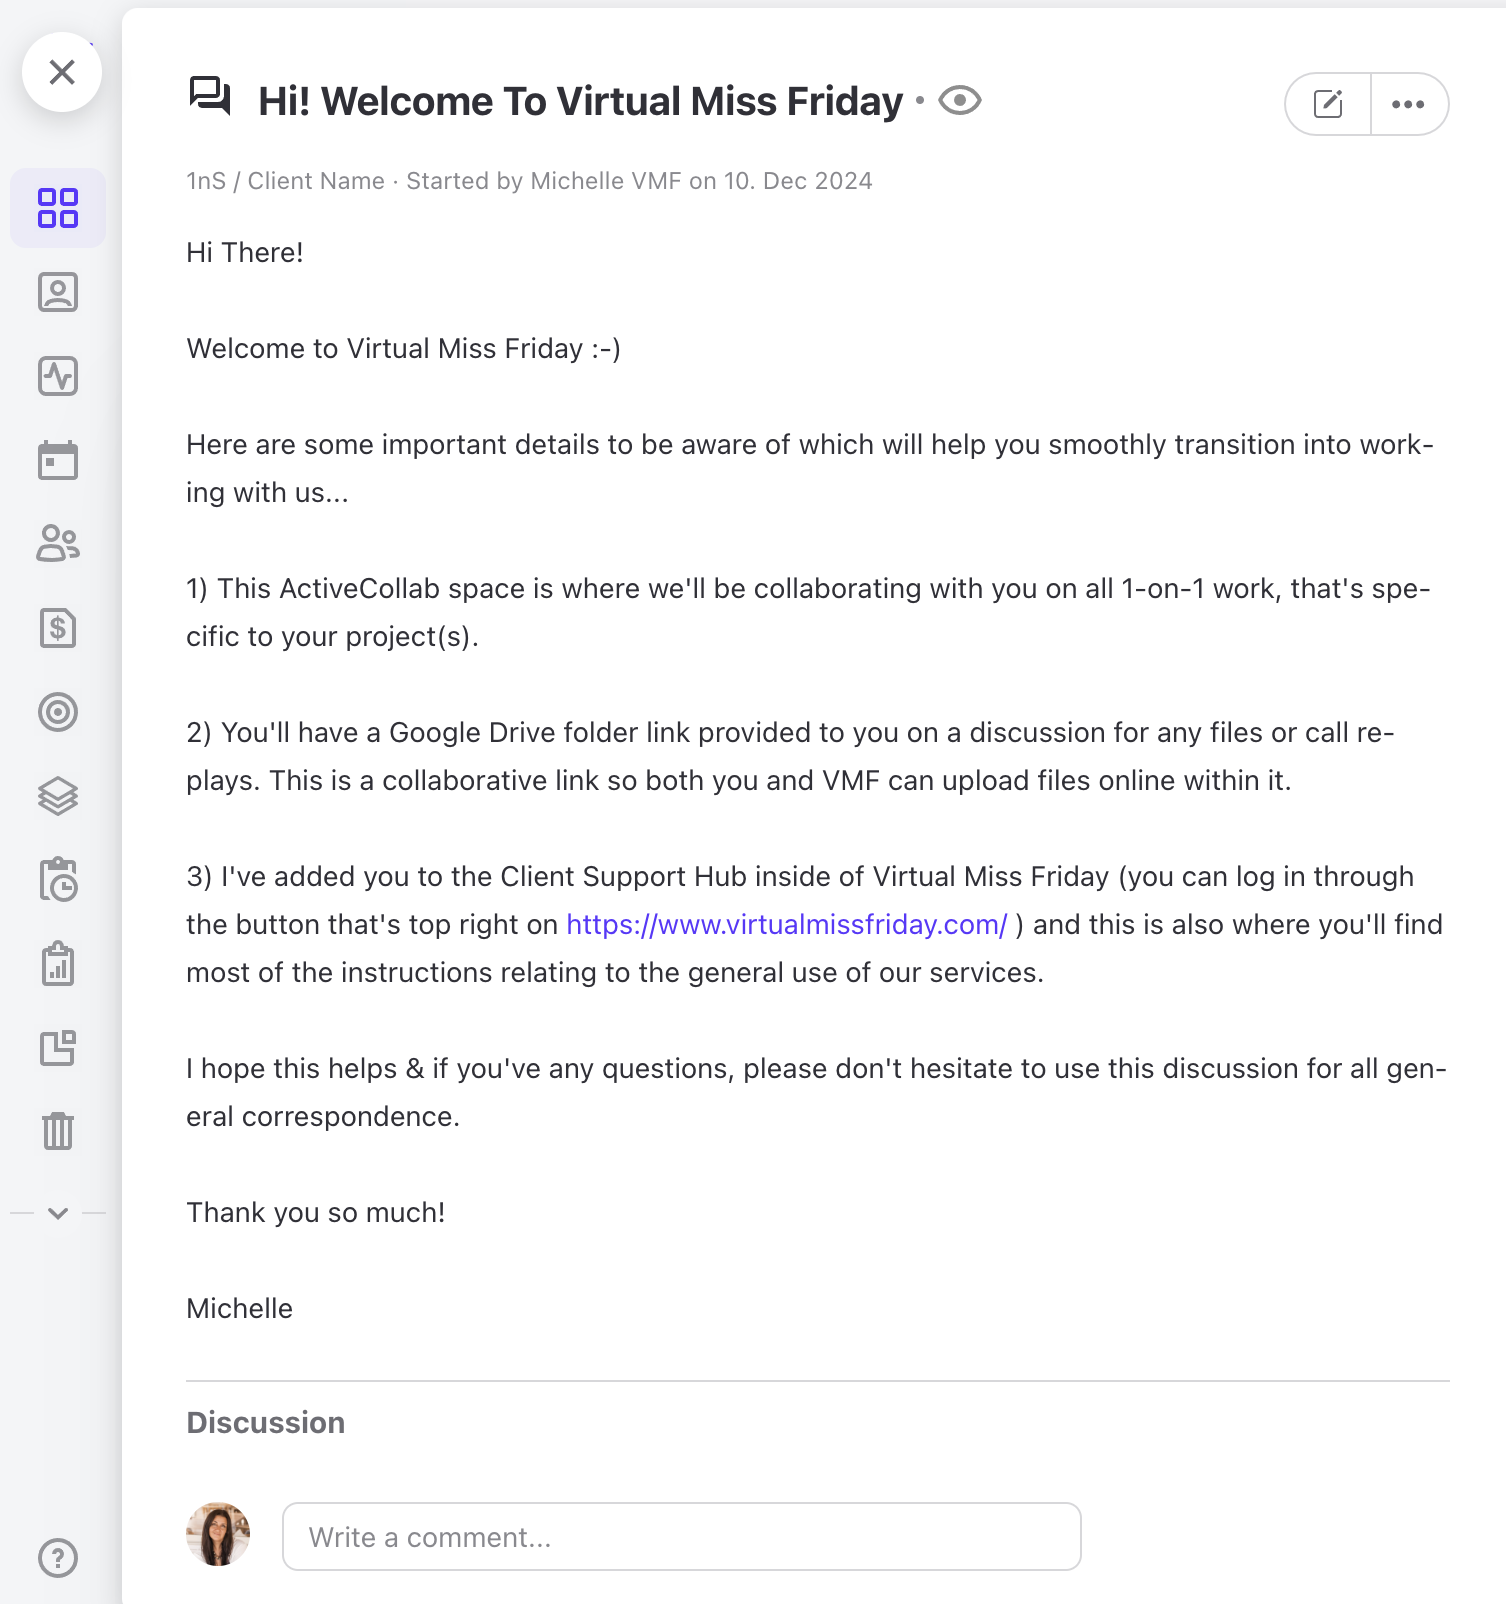Click the user avatar photo beside comment box

pyautogui.click(x=218, y=1534)
